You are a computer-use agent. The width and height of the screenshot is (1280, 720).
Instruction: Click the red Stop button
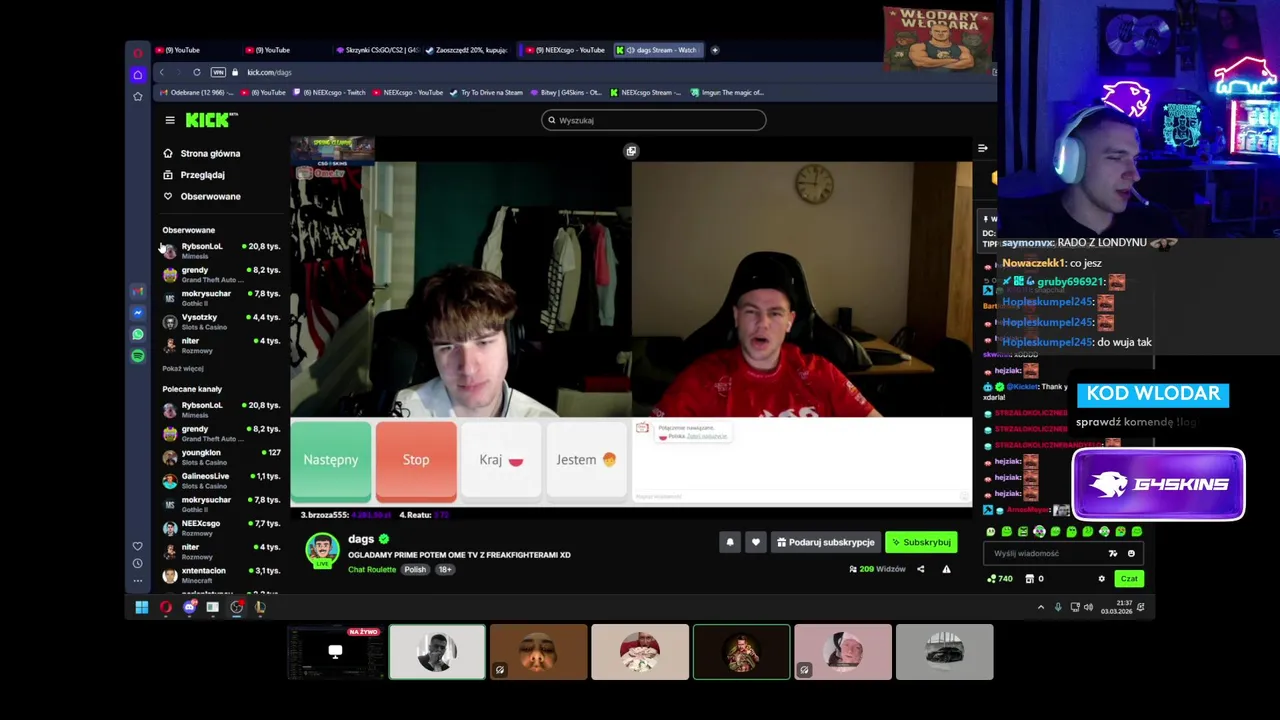pos(416,460)
